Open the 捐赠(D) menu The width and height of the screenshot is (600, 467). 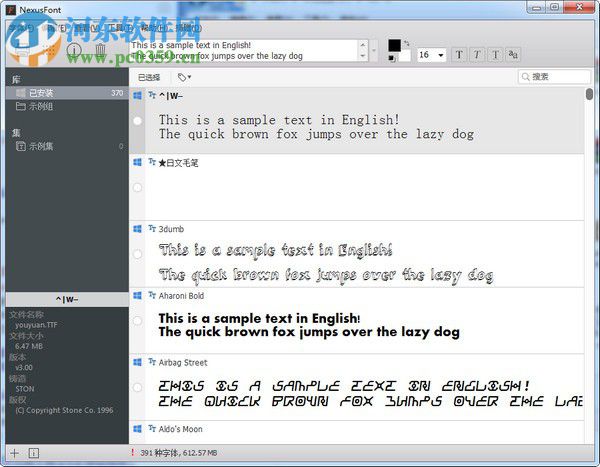pos(188,28)
